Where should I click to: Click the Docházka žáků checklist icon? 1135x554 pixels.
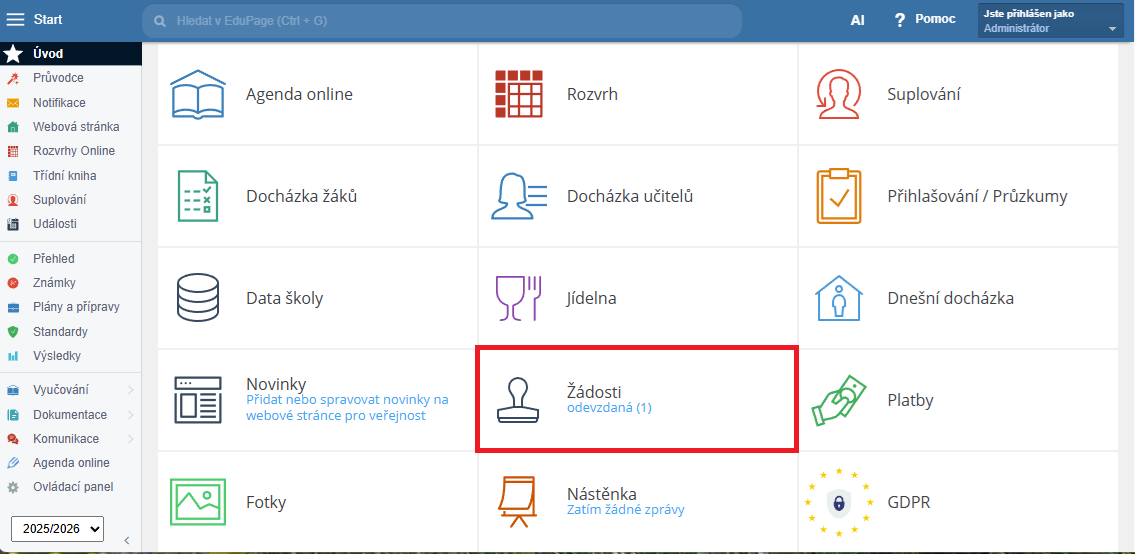[x=198, y=196]
